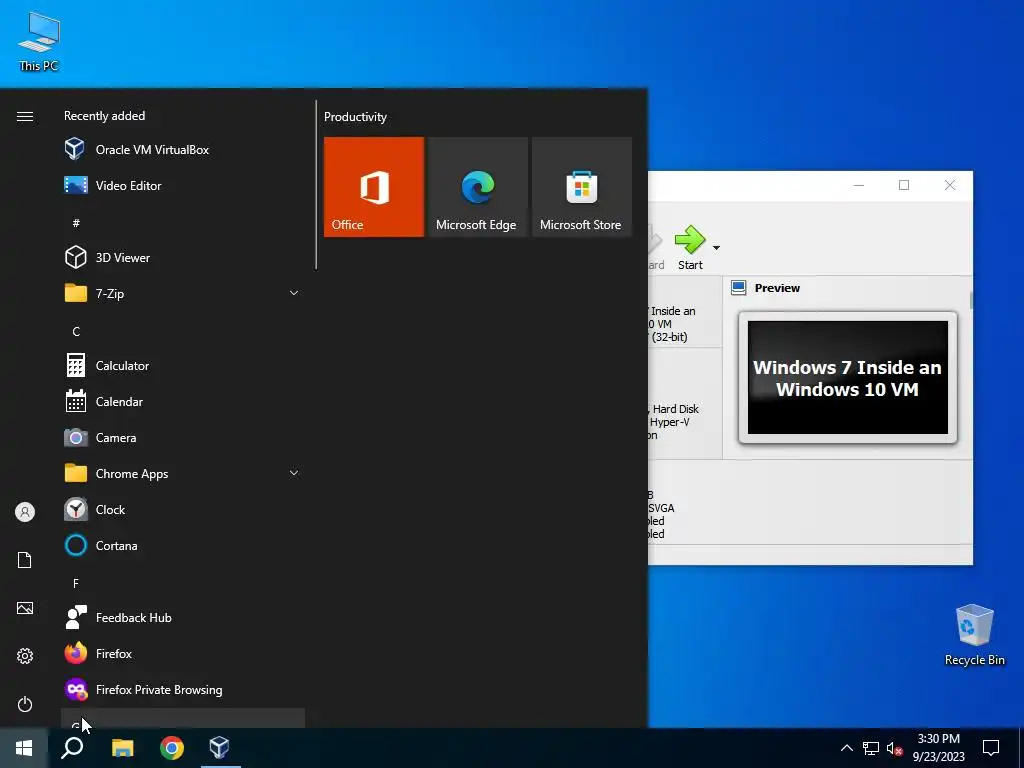Open 3D Viewer app
The image size is (1024, 768).
183,257
